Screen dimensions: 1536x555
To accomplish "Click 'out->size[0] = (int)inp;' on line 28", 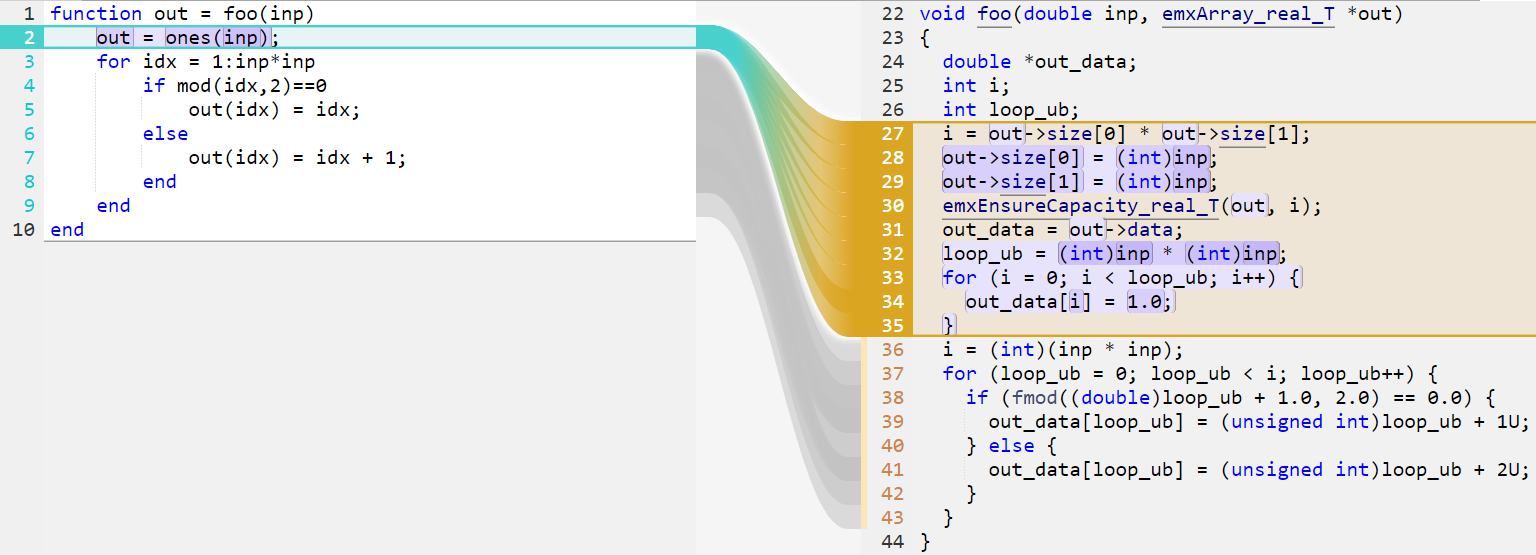I will pyautogui.click(x=1080, y=158).
